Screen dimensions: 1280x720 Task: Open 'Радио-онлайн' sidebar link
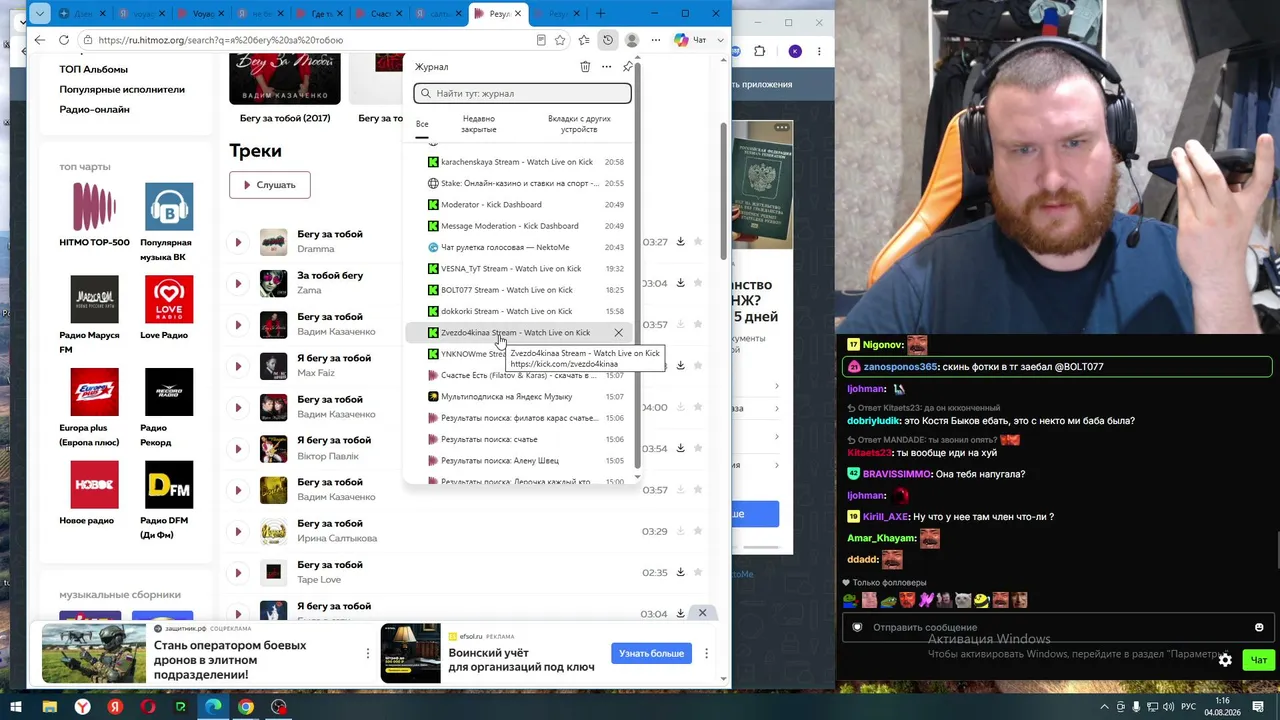point(94,109)
